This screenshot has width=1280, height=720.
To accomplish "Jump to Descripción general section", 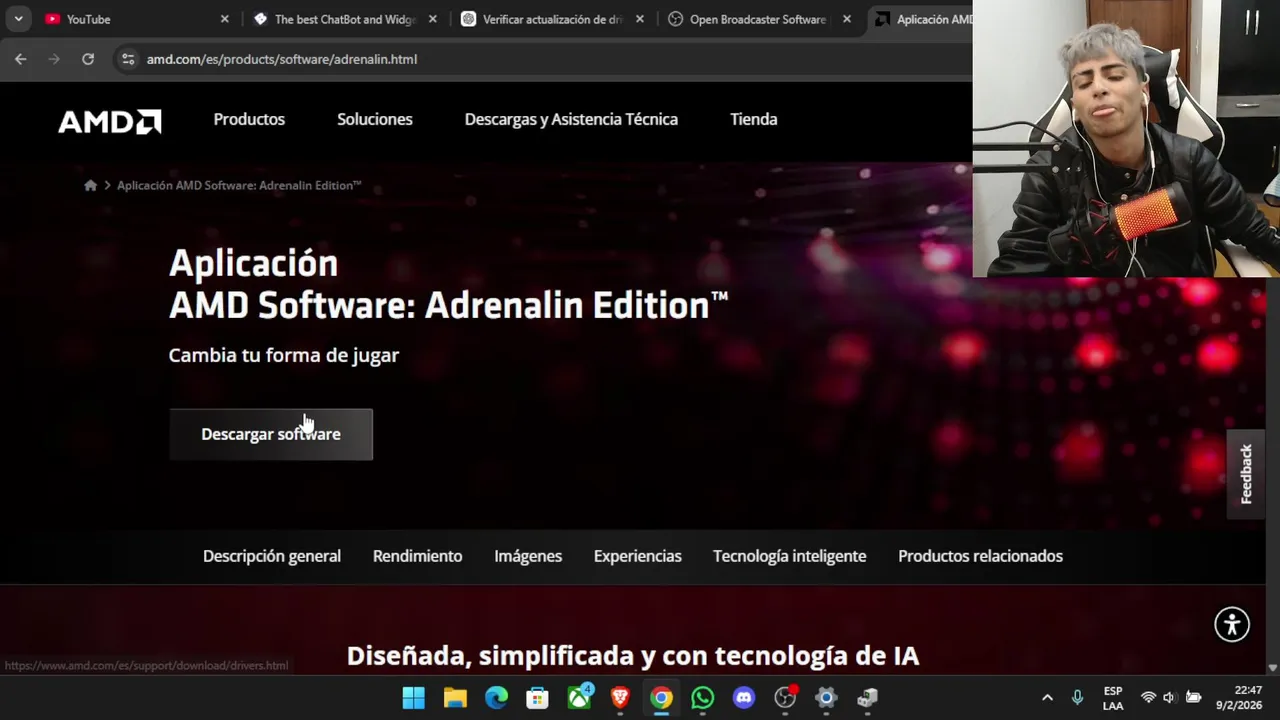I will tap(272, 556).
